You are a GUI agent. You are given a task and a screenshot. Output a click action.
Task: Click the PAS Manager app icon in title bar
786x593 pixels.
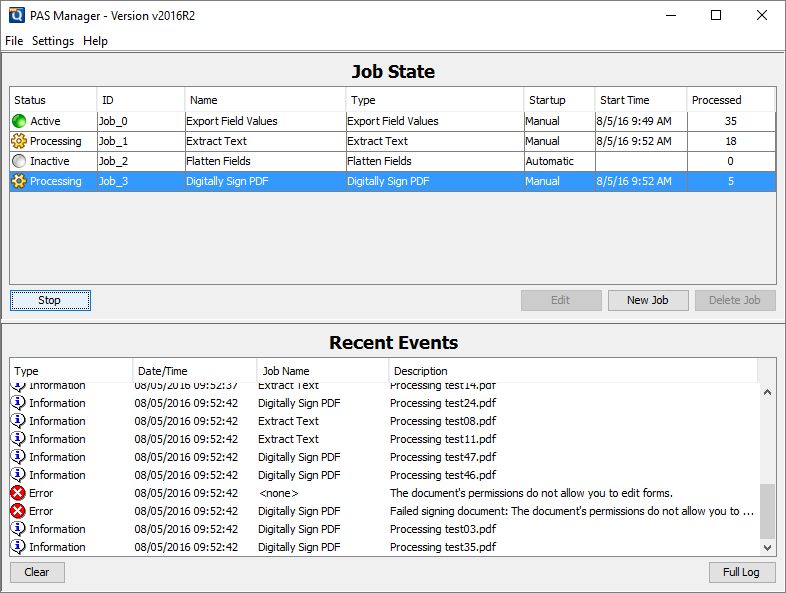(x=16, y=16)
